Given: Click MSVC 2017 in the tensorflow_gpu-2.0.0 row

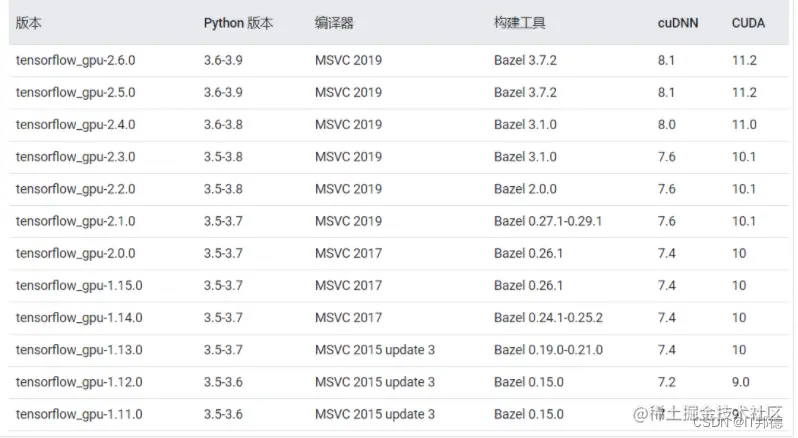Looking at the screenshot, I should pyautogui.click(x=348, y=253).
